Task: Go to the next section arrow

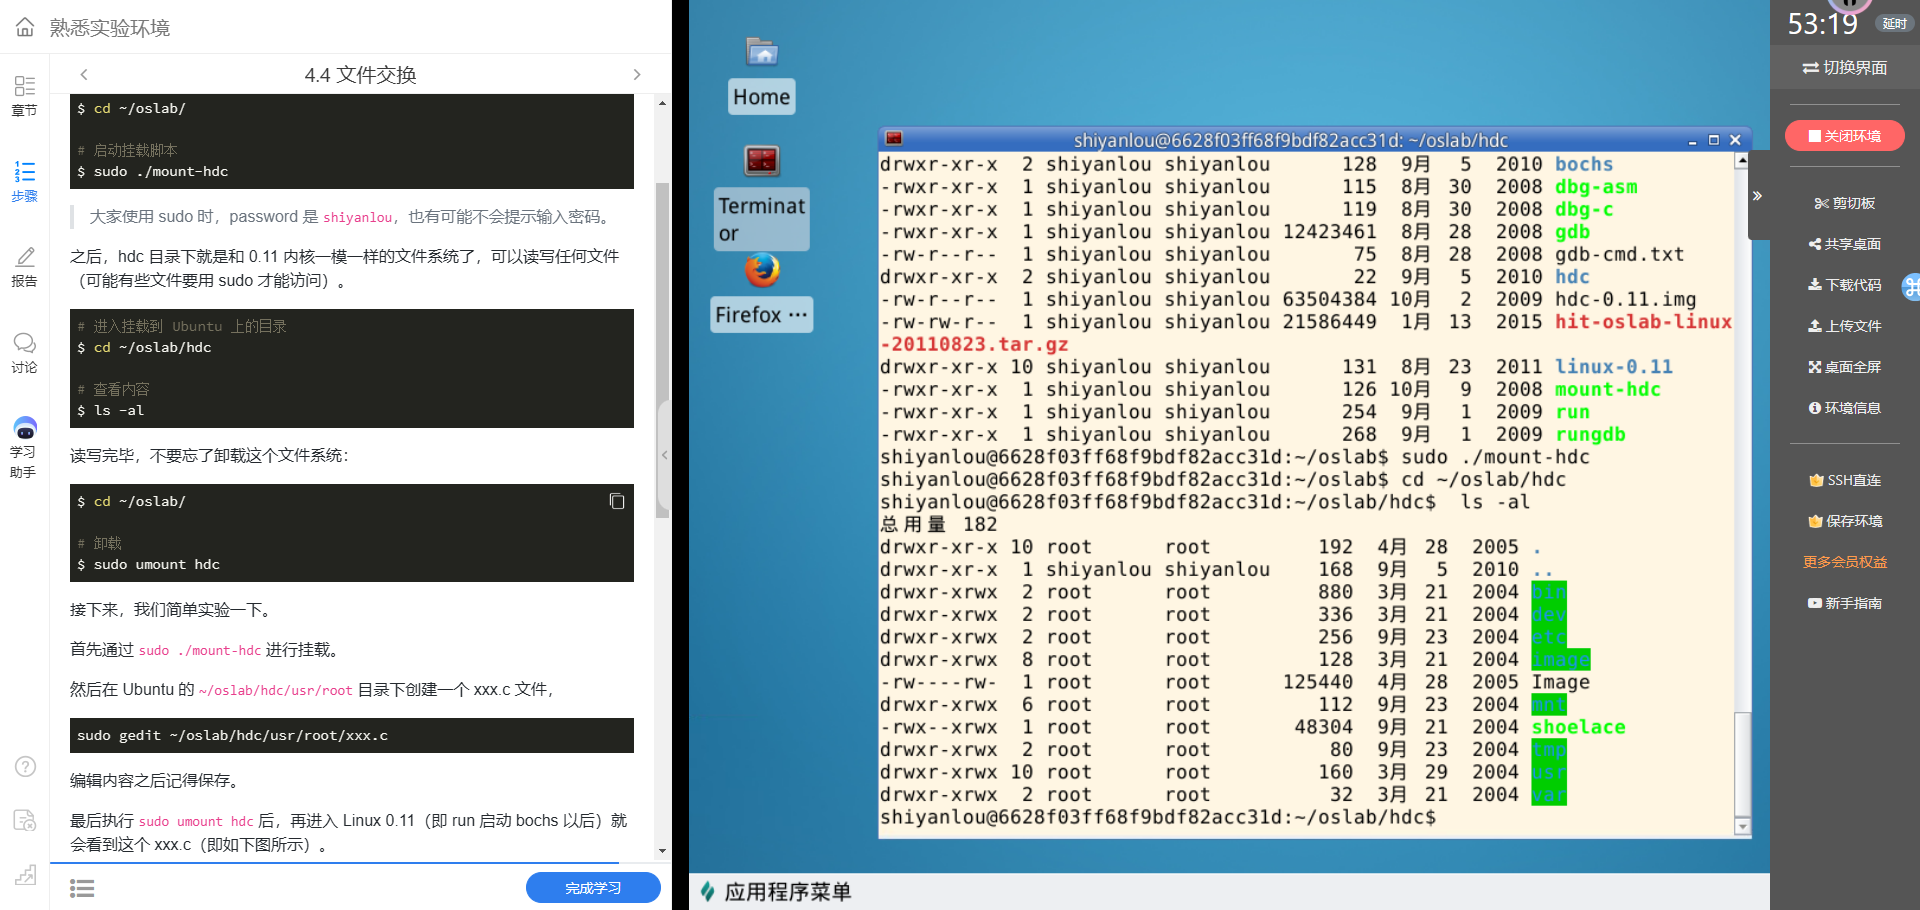Action: pos(637,75)
